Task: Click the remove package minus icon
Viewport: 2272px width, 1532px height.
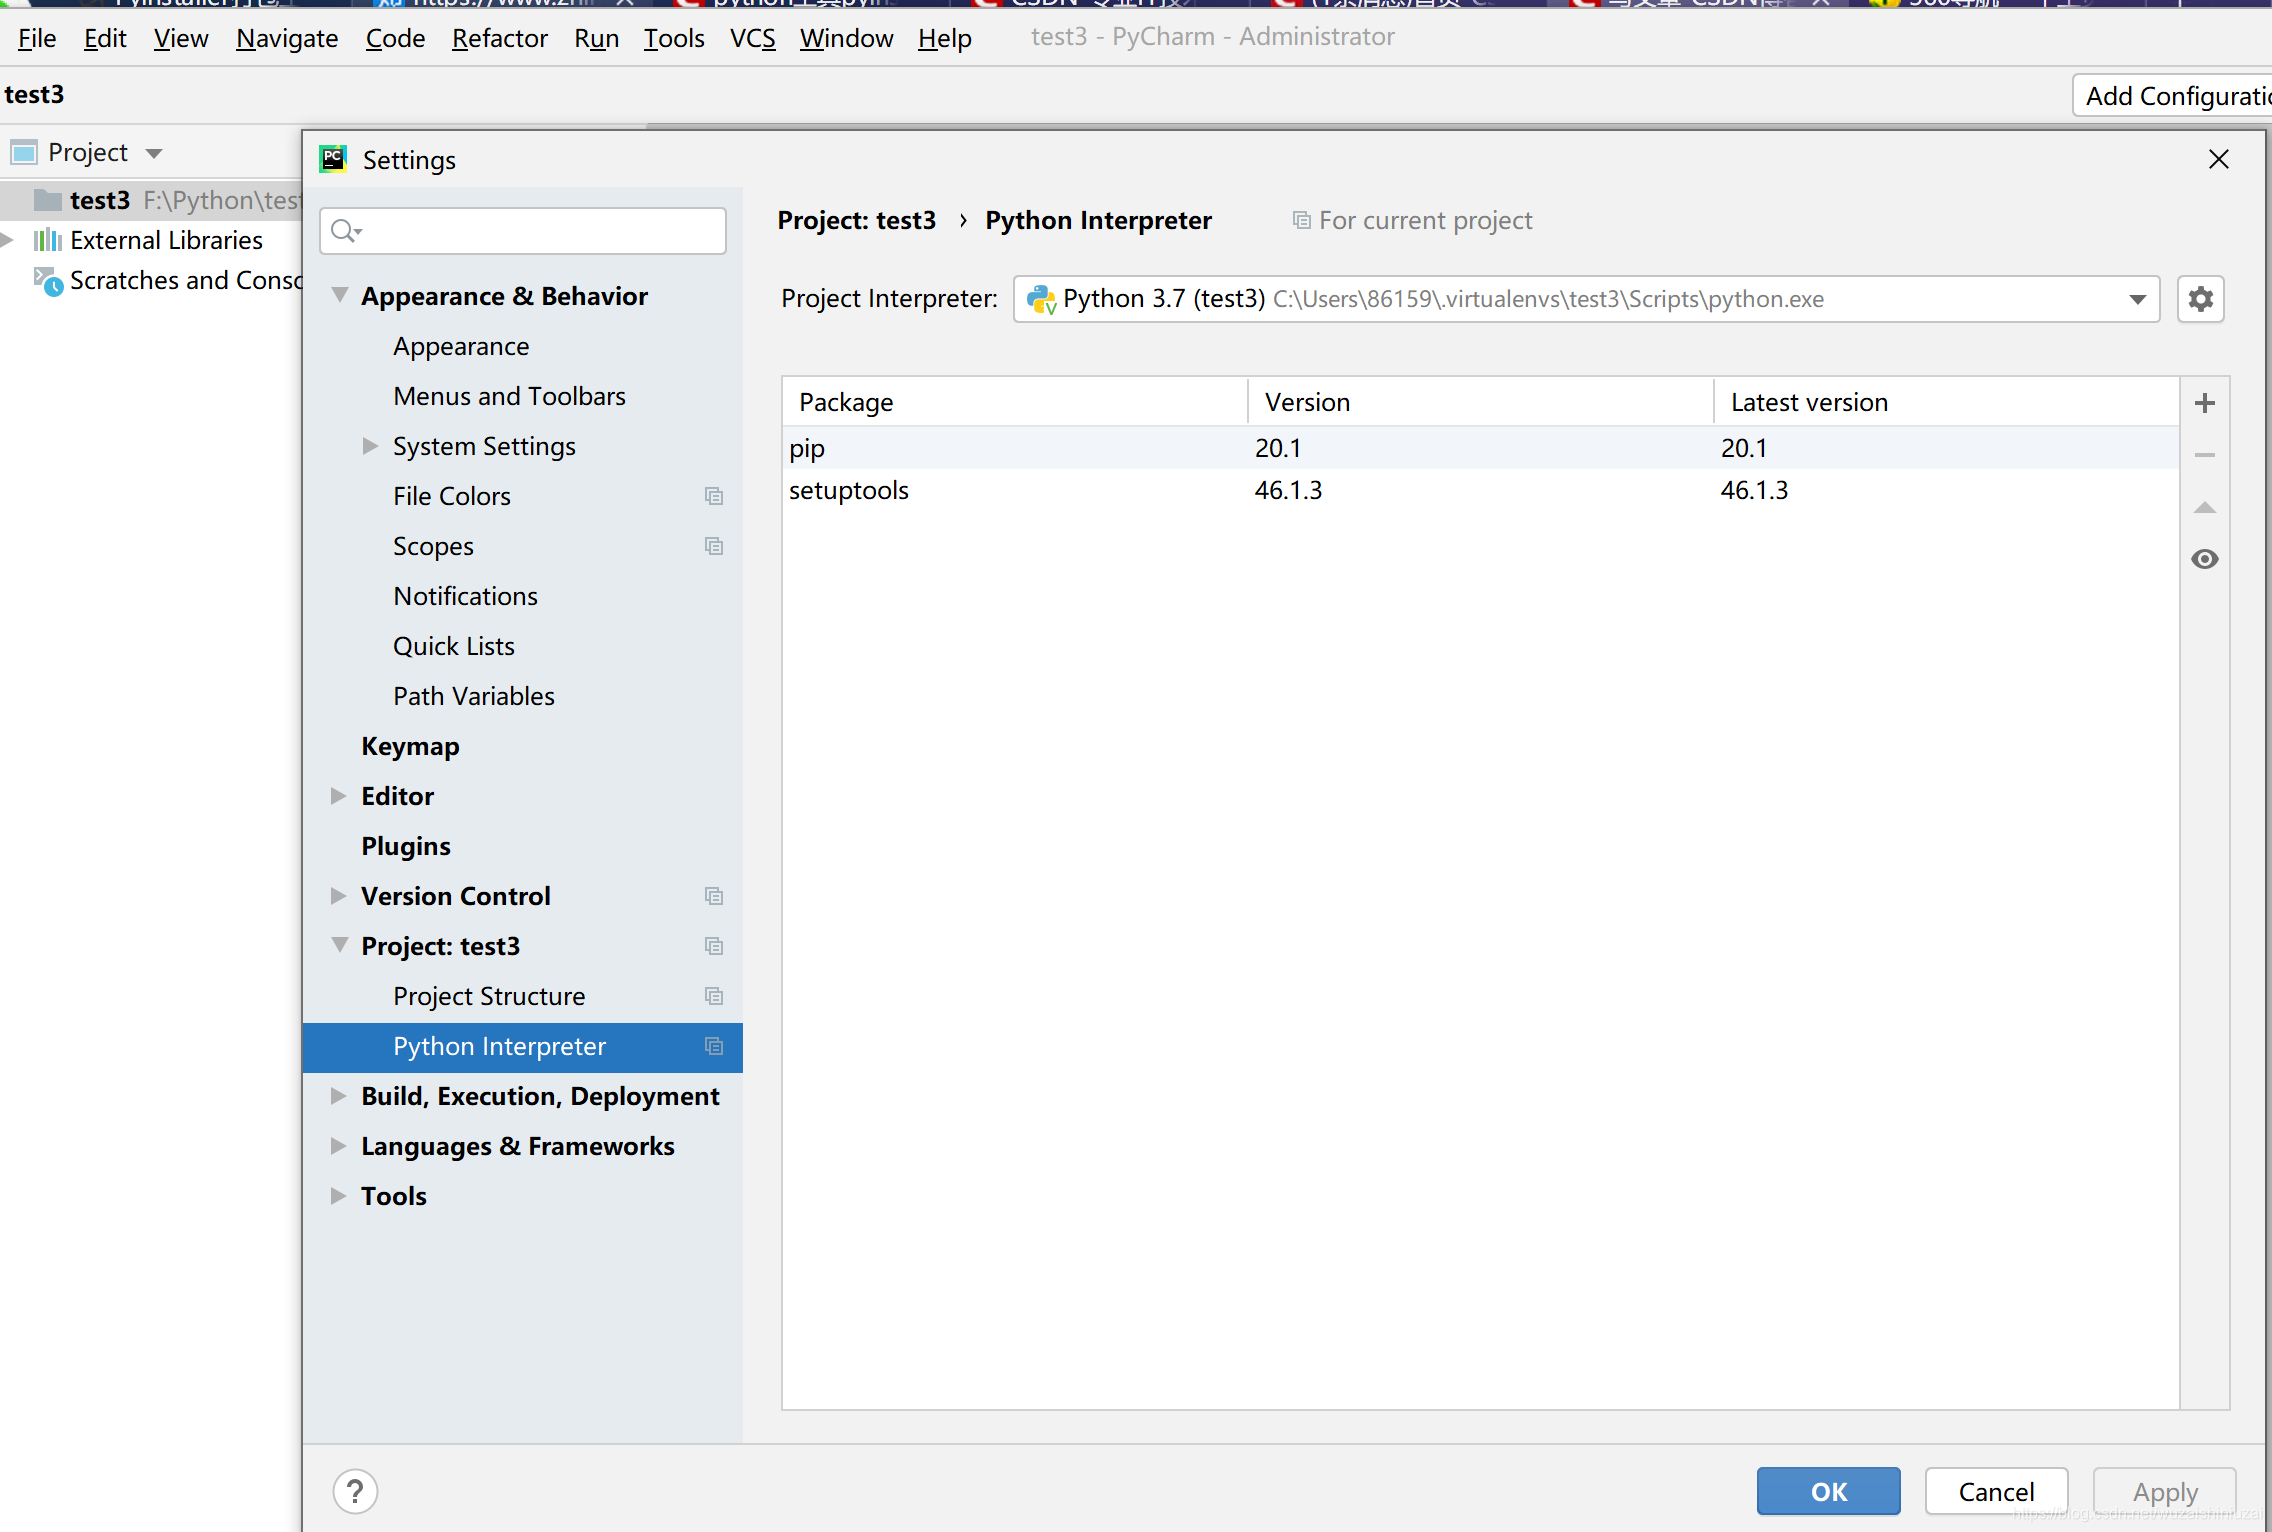Action: pos(2207,453)
